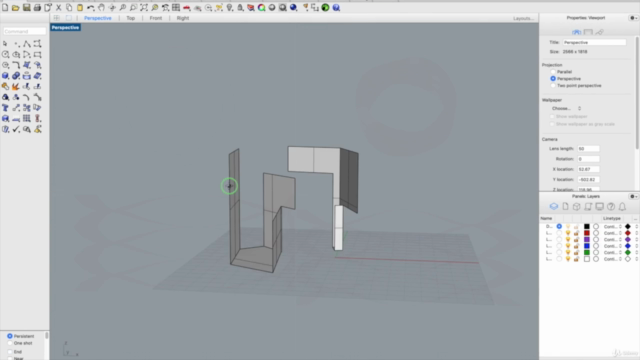The image size is (640, 360).
Task: Toggle Show wallpaper as gray scale checkbox
Action: pos(552,124)
